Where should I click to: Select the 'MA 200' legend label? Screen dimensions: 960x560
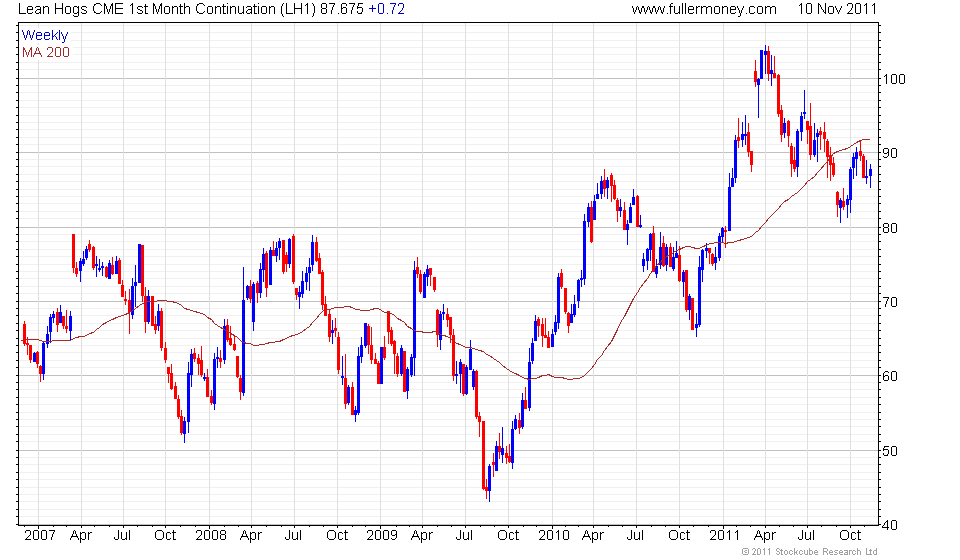[46, 53]
